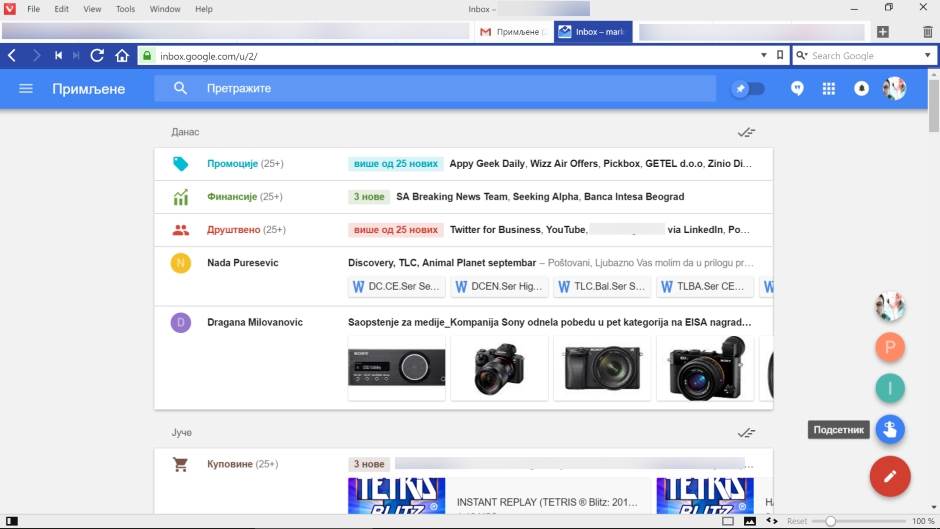The height and width of the screenshot is (529, 940).
Task: Mark all of today's mail as done
Action: [x=745, y=132]
